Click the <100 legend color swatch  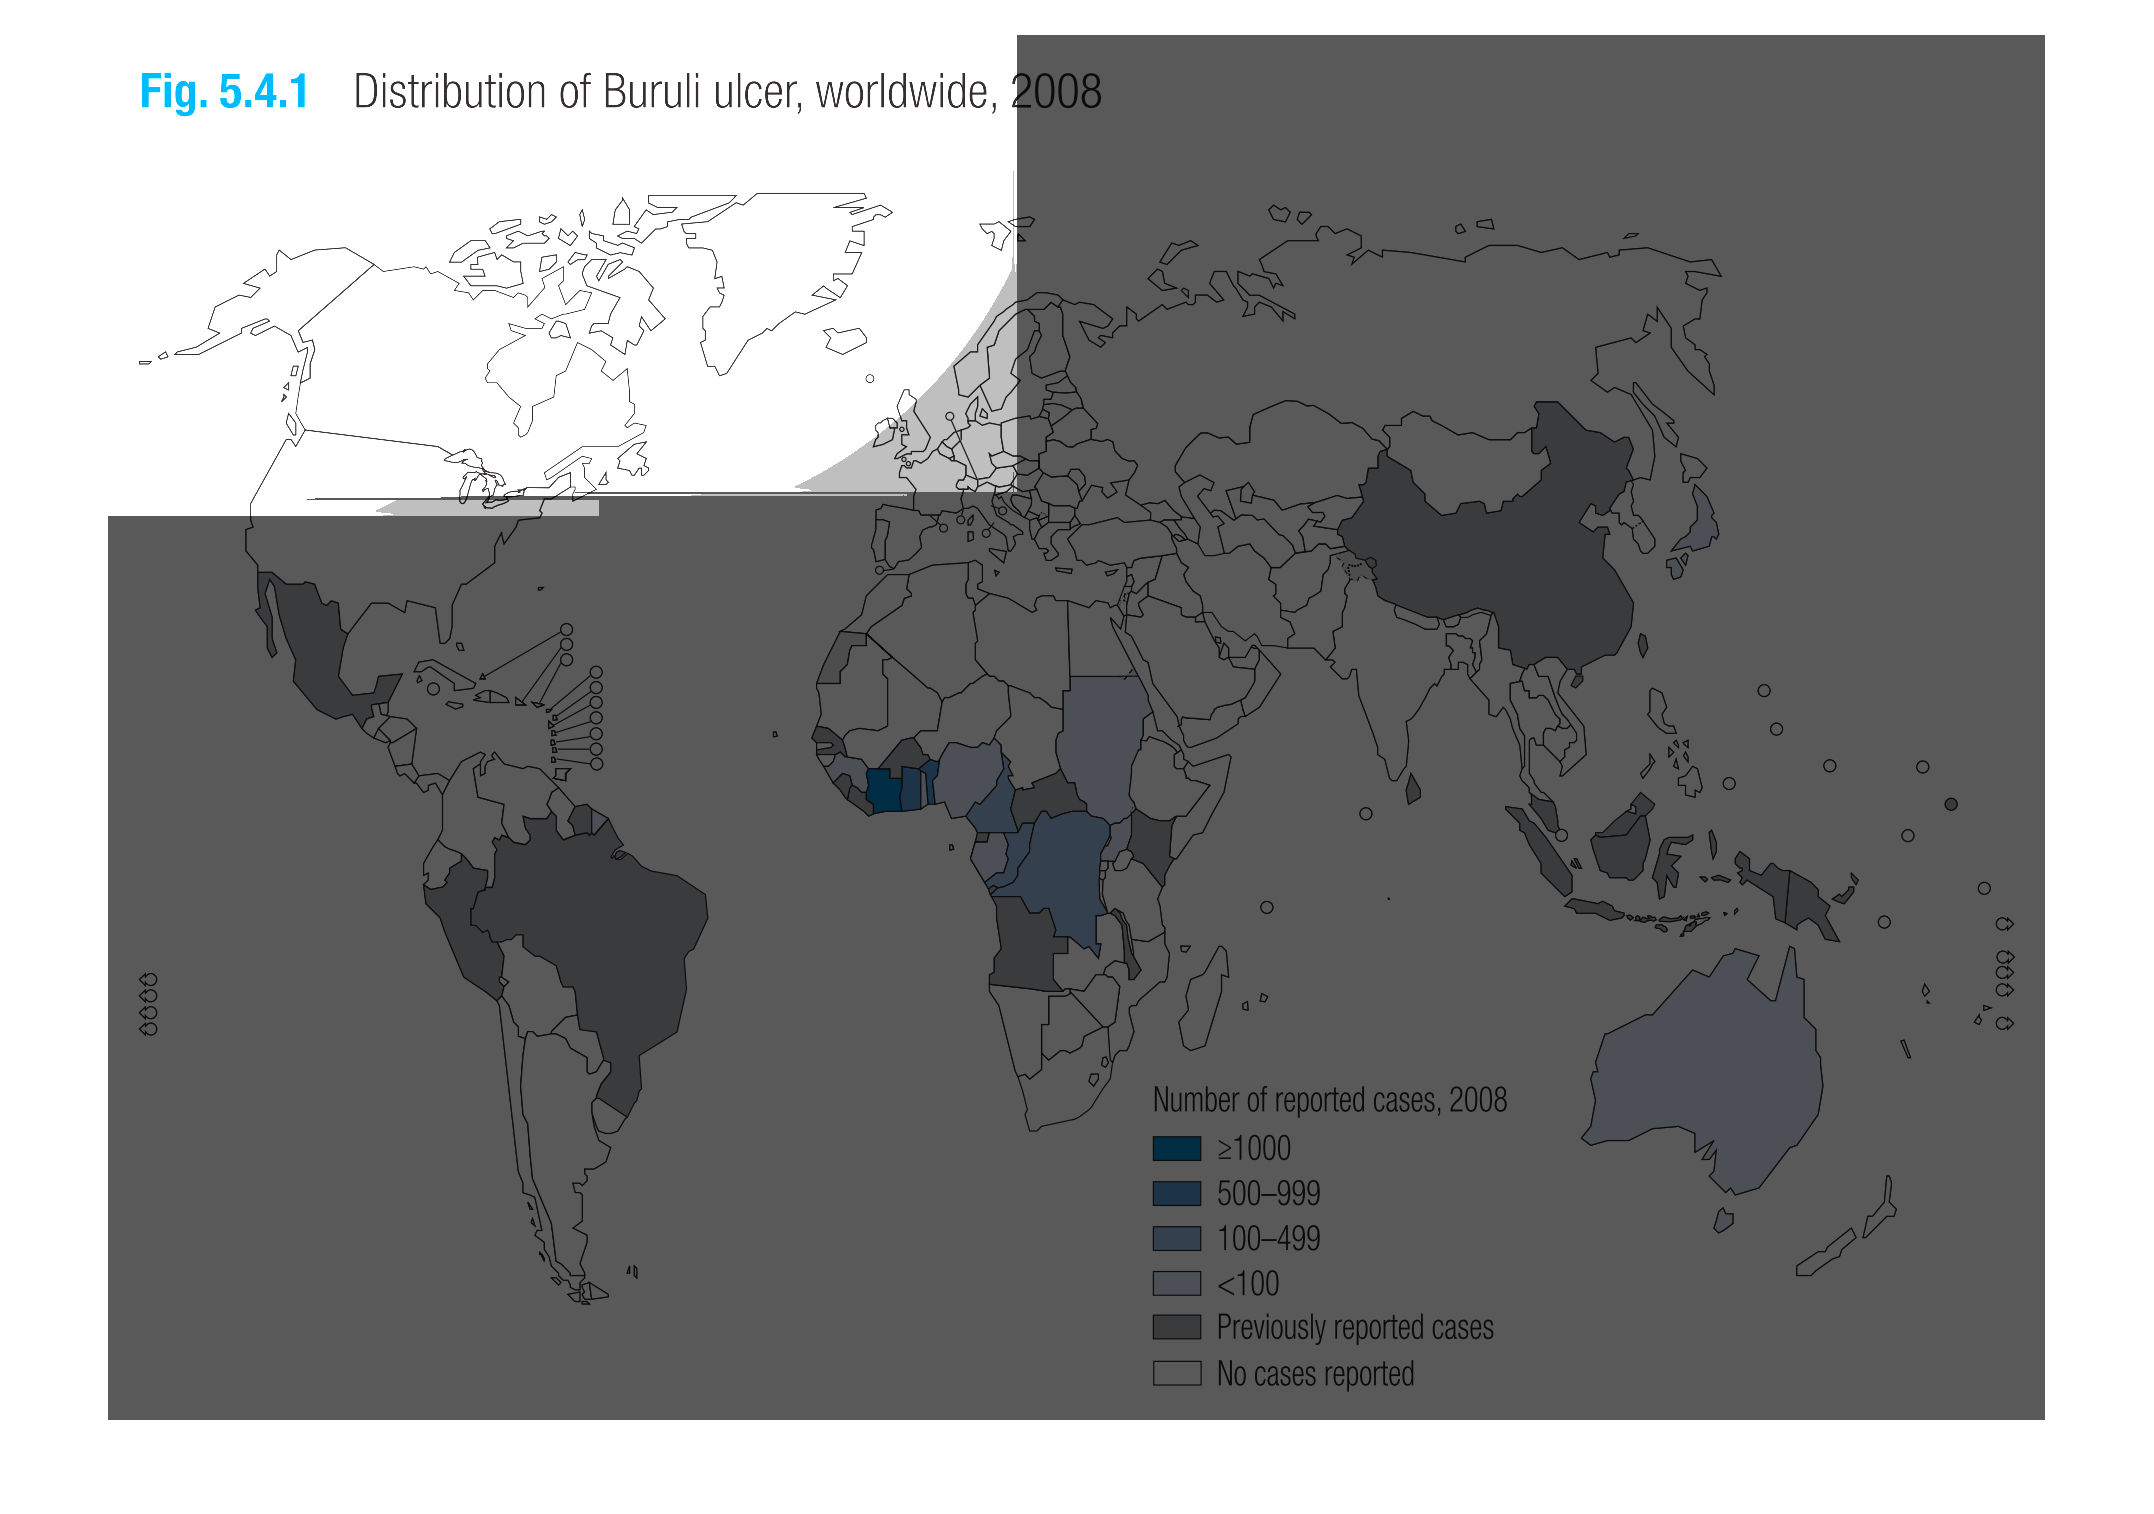click(1176, 1283)
